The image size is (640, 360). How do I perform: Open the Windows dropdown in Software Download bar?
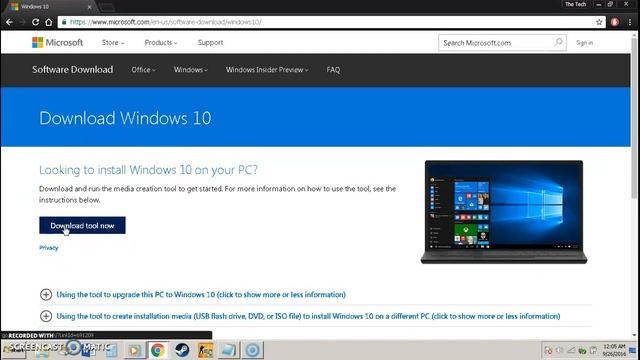tap(191, 70)
